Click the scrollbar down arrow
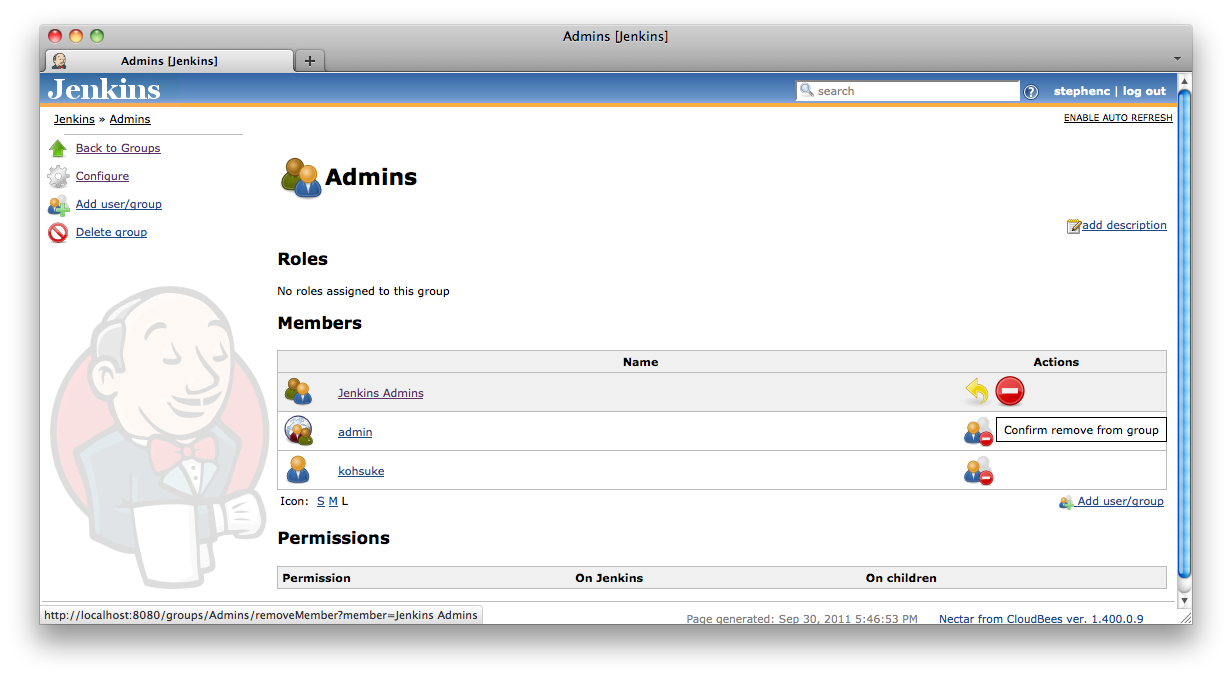Viewport: 1232px width, 679px height. pos(1184,601)
